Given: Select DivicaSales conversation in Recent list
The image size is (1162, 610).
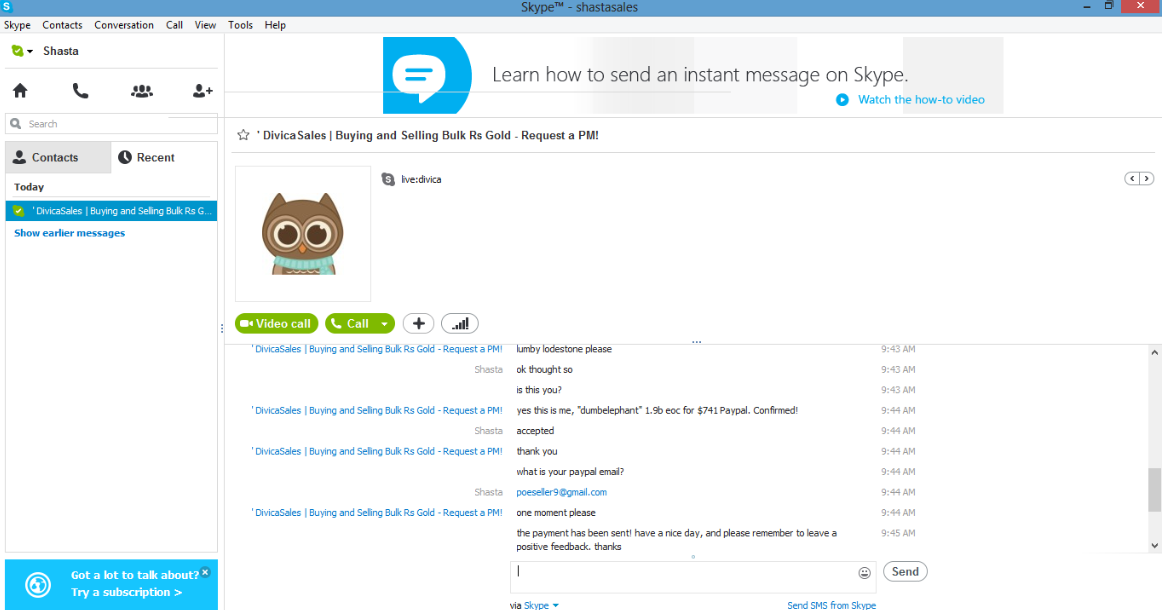Looking at the screenshot, I should click(x=111, y=211).
